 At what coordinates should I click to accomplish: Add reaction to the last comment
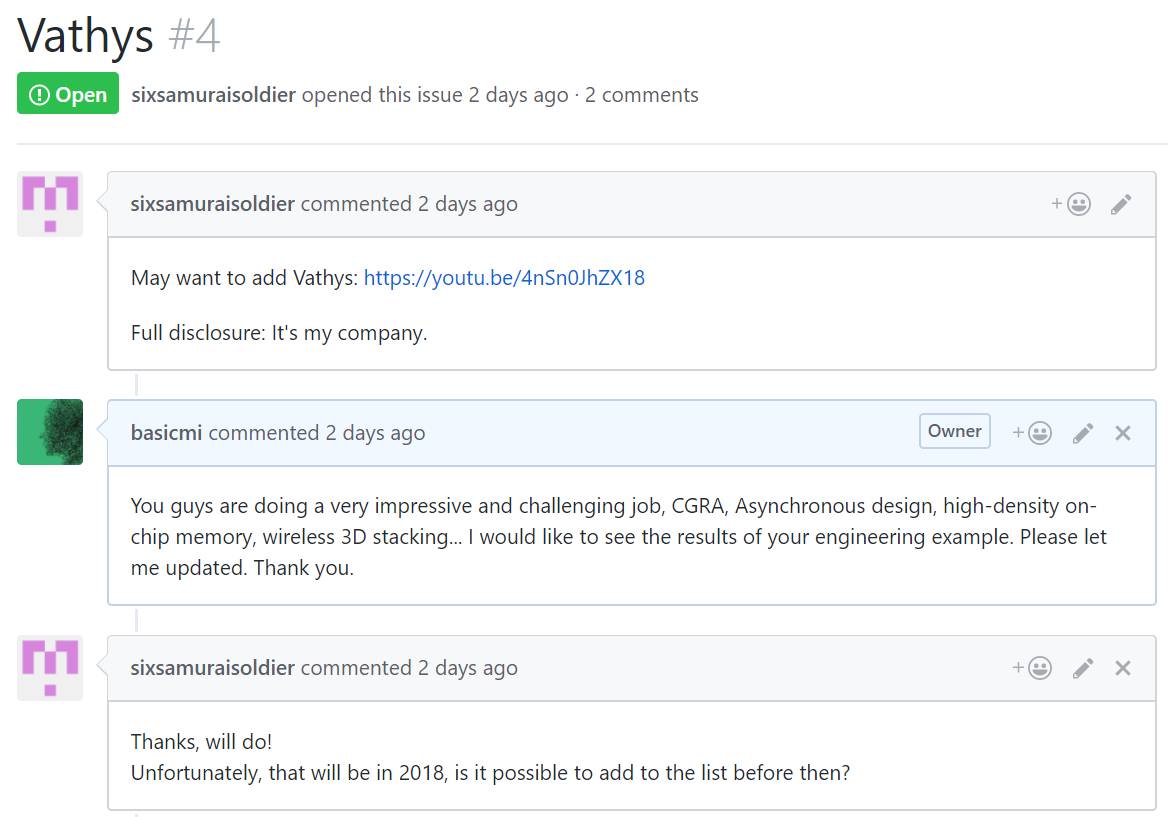pos(1032,668)
